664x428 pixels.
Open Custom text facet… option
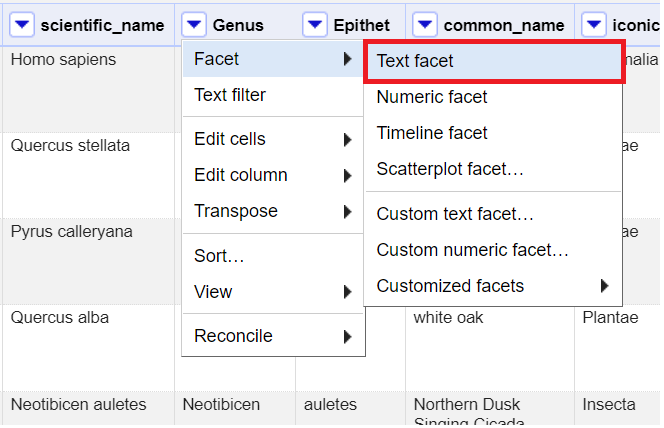(494, 214)
